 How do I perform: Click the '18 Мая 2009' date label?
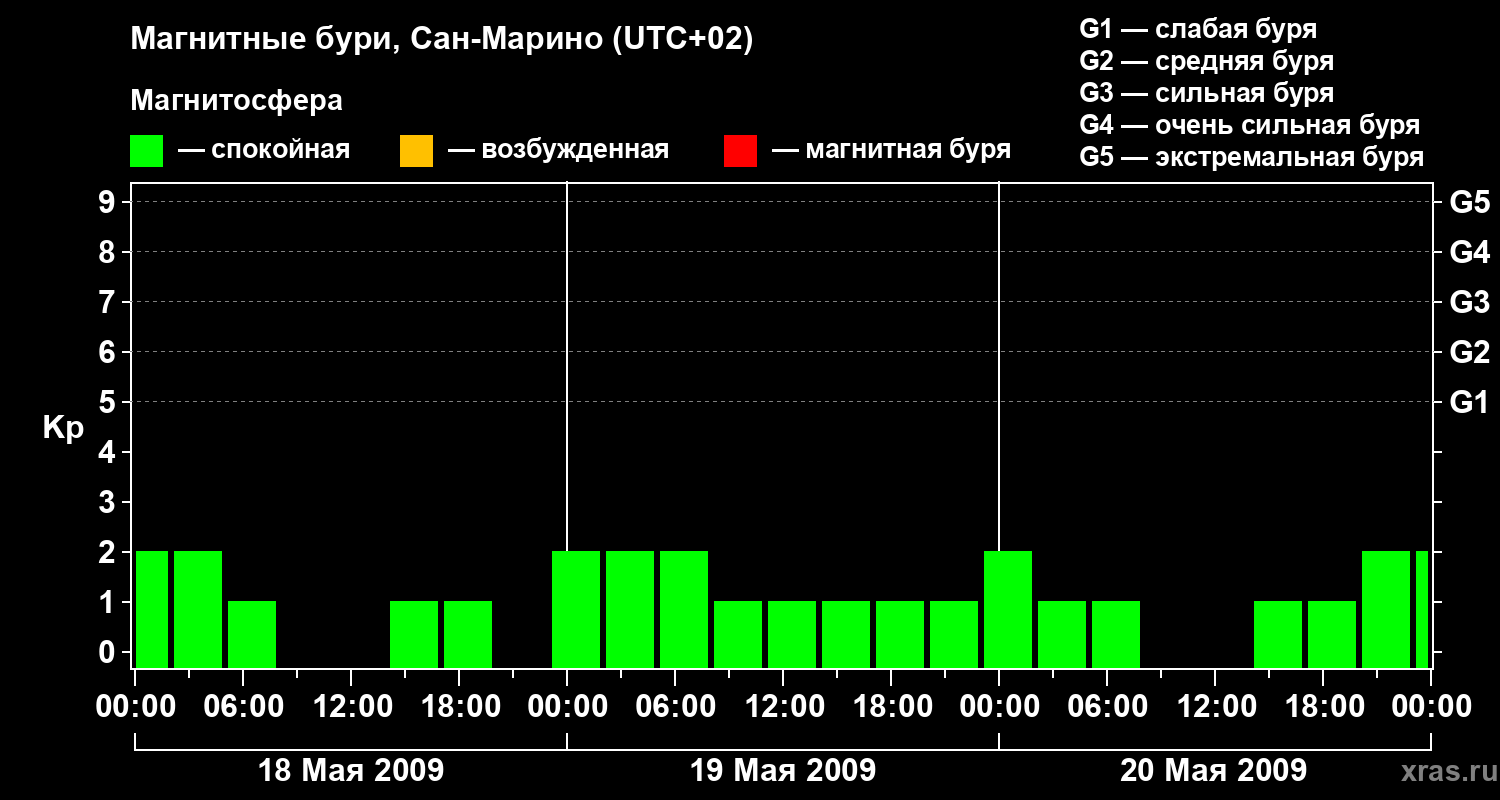click(x=351, y=770)
